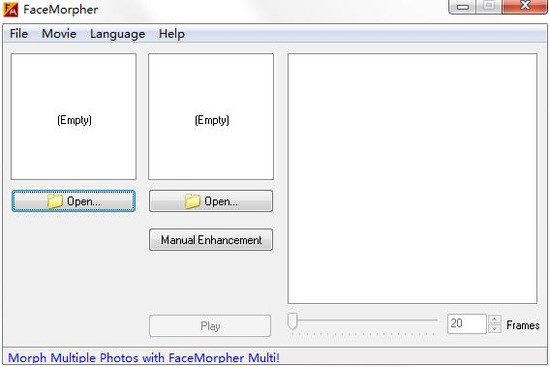Click the slider track near its right end
Viewport: 550px width, 367px height.
click(x=430, y=320)
